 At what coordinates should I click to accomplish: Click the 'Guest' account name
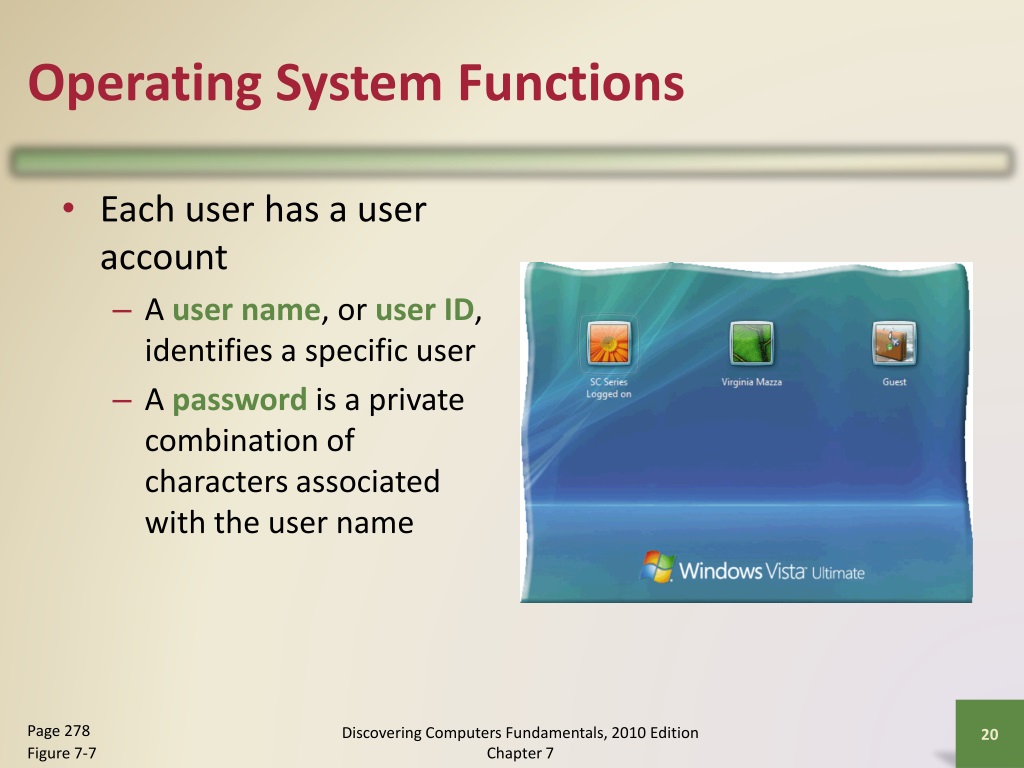tap(894, 382)
